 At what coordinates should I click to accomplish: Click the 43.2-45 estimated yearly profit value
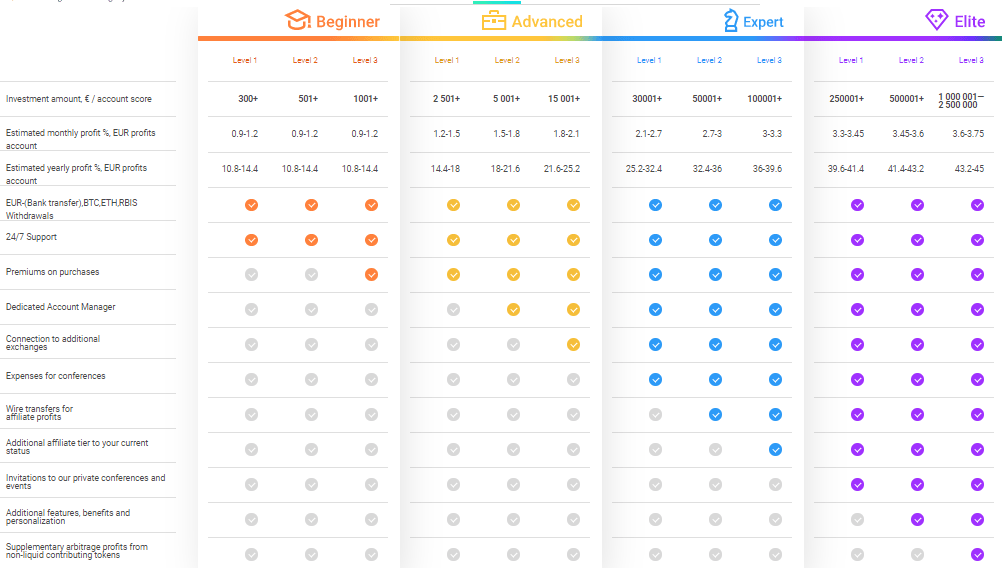(x=970, y=169)
